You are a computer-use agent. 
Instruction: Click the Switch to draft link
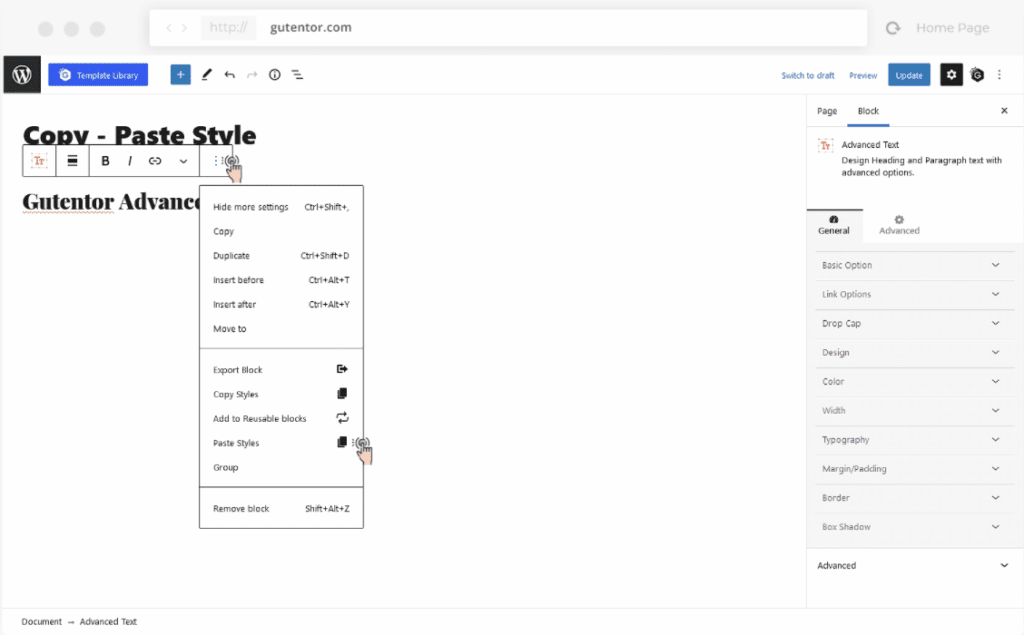pyautogui.click(x=807, y=74)
